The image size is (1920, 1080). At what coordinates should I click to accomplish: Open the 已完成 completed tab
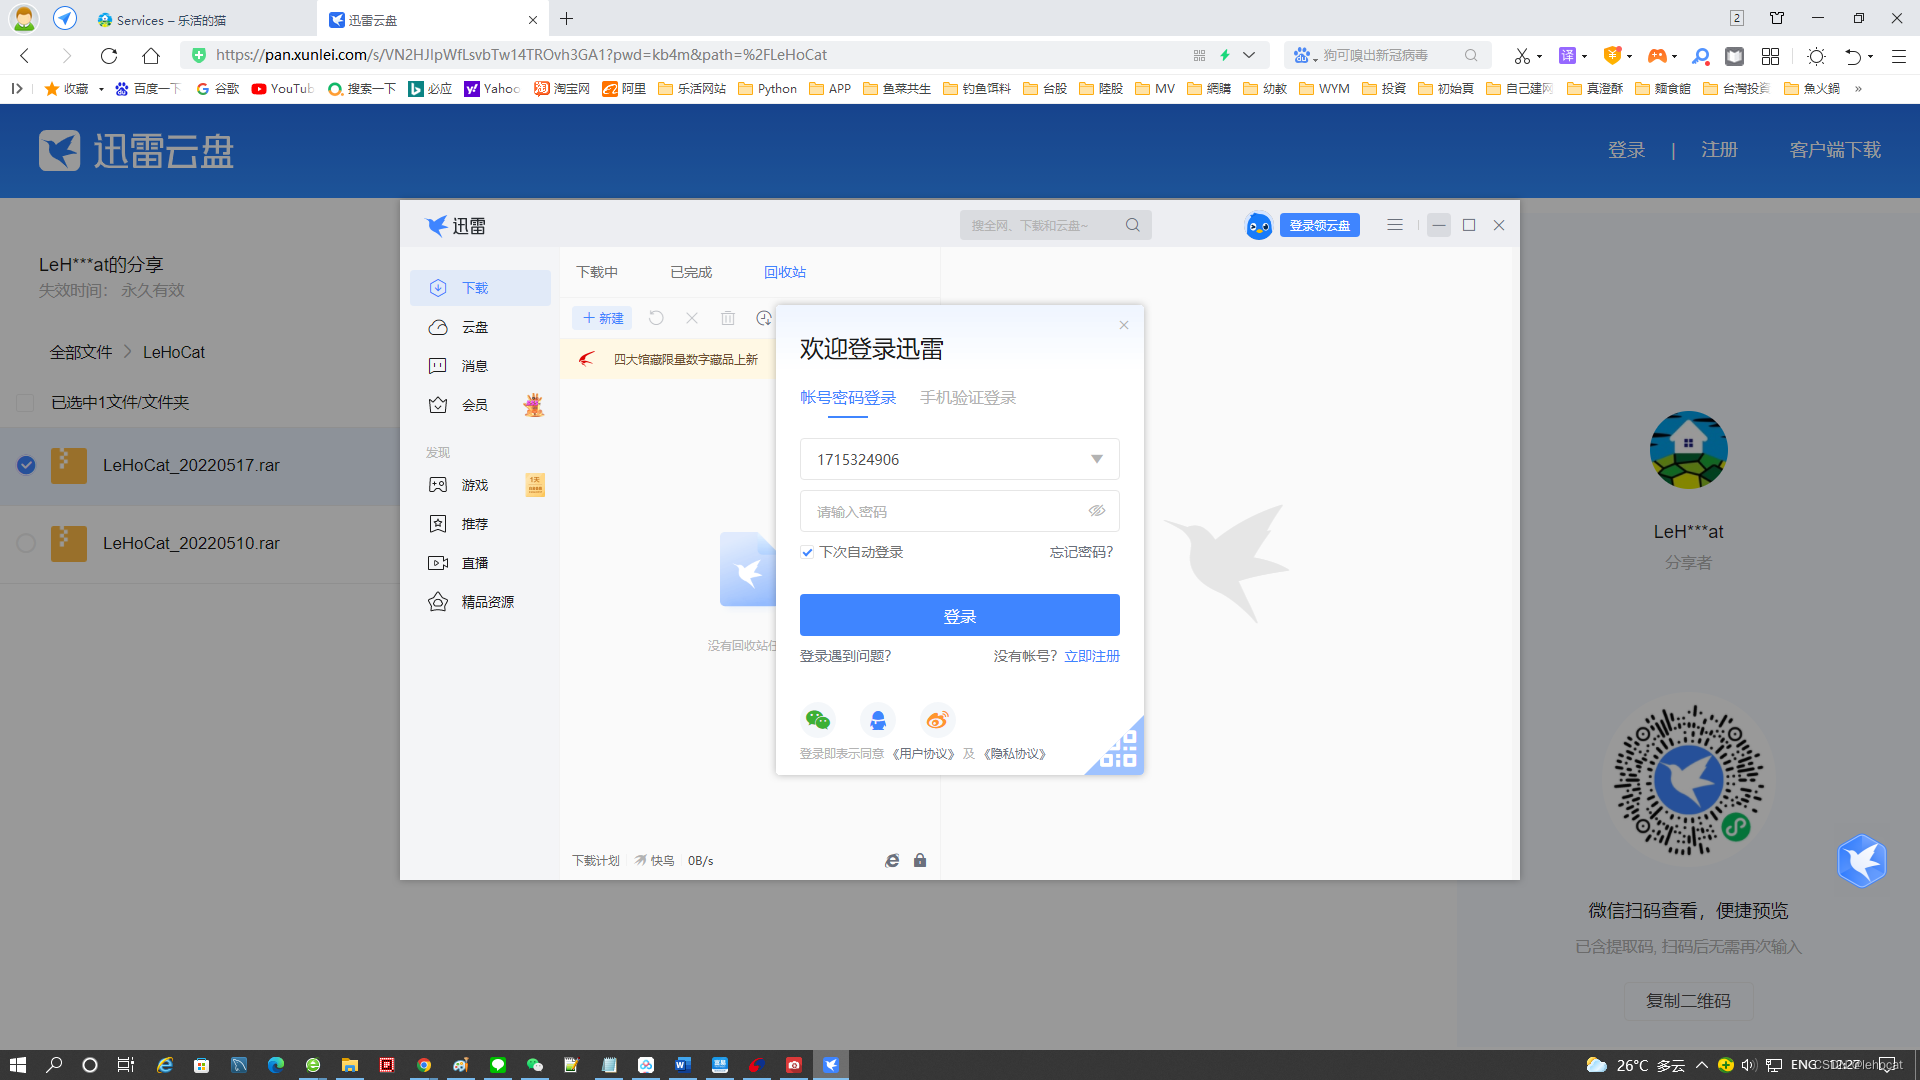click(x=690, y=272)
